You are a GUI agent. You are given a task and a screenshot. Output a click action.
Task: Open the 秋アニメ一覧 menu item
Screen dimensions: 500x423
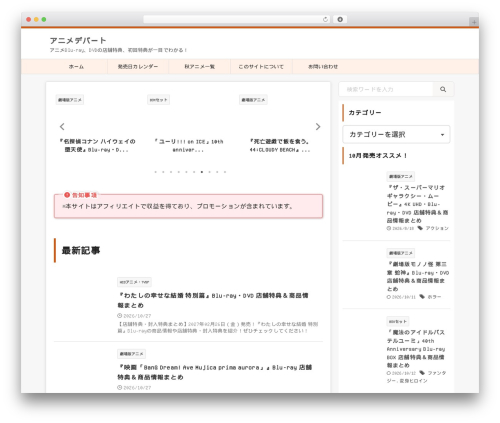click(199, 67)
